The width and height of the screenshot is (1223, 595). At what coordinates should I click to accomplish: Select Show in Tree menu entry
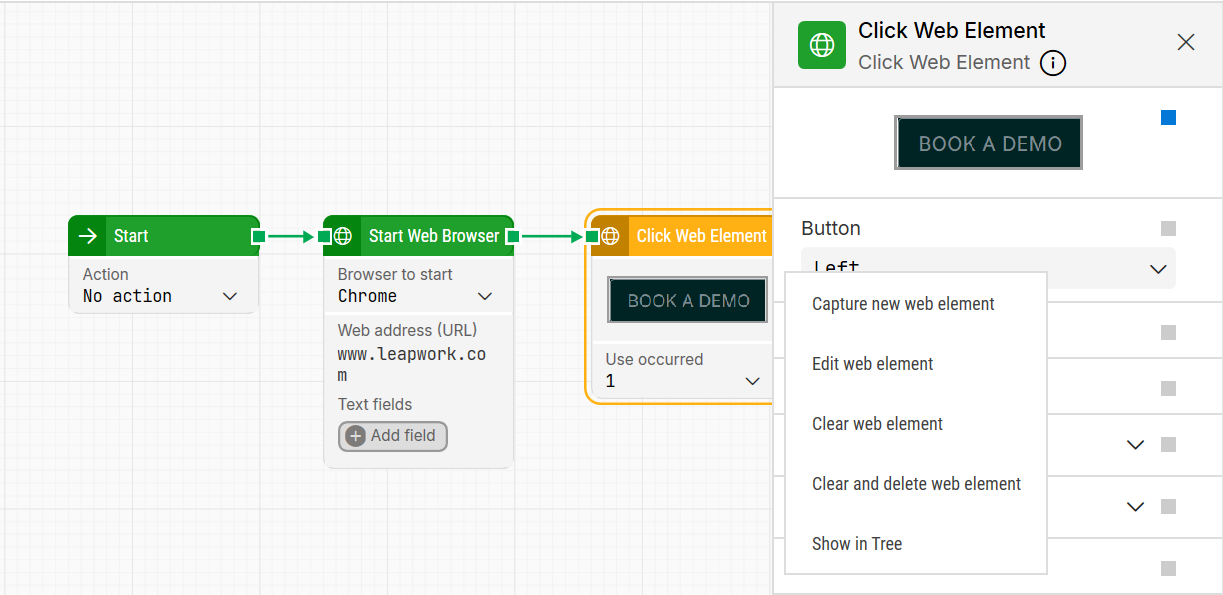point(857,544)
